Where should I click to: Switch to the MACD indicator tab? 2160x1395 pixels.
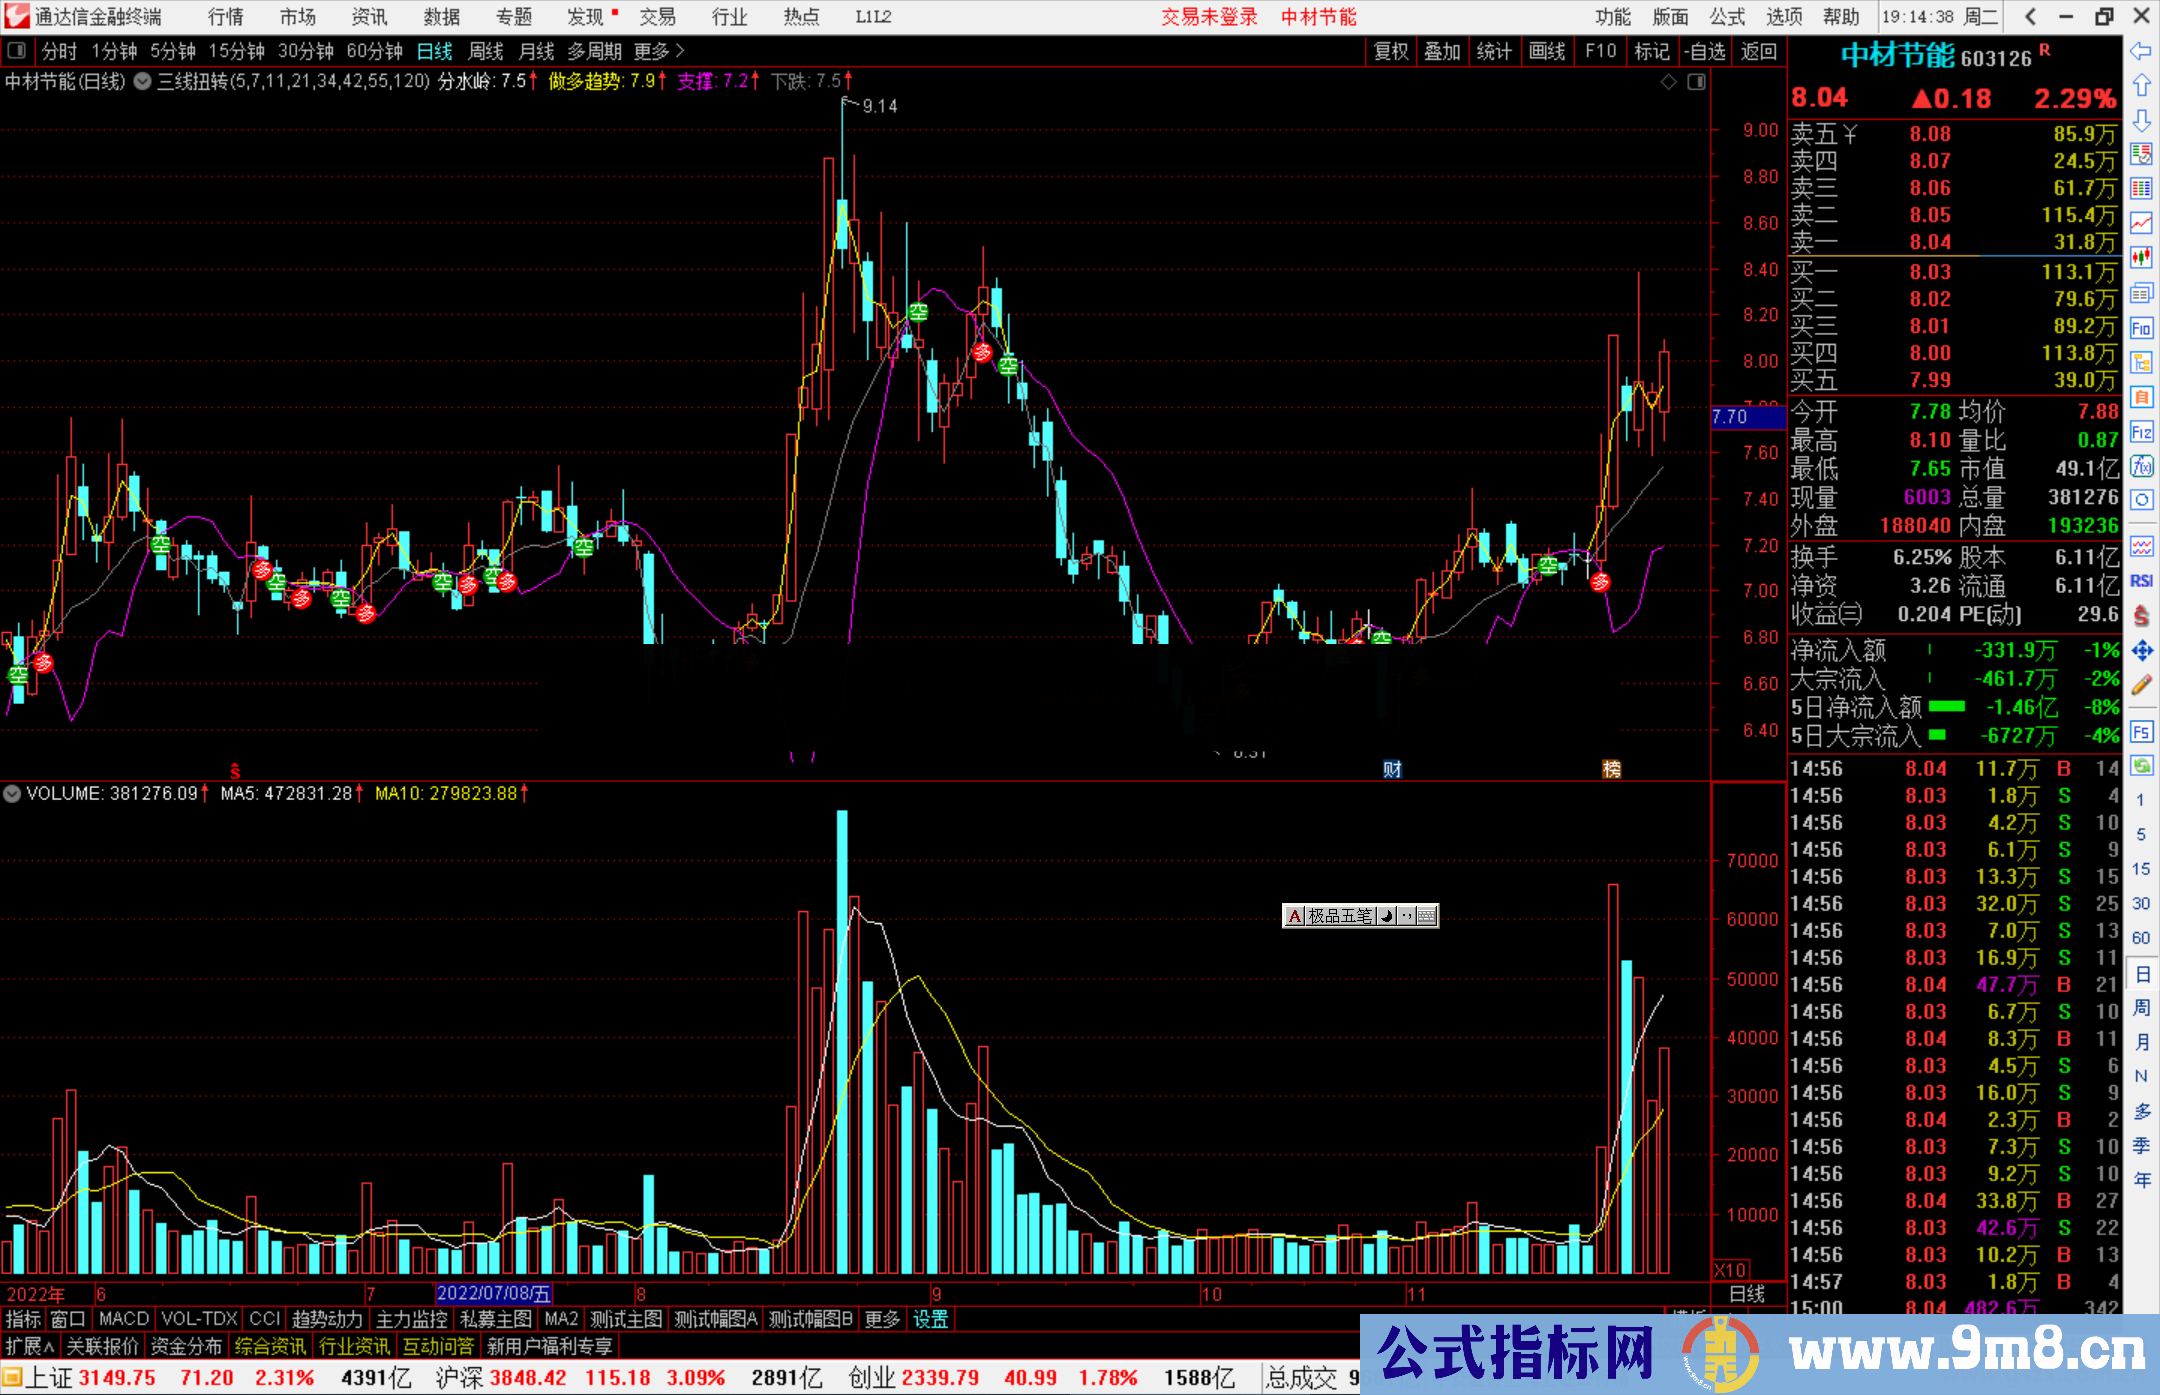[x=124, y=1319]
